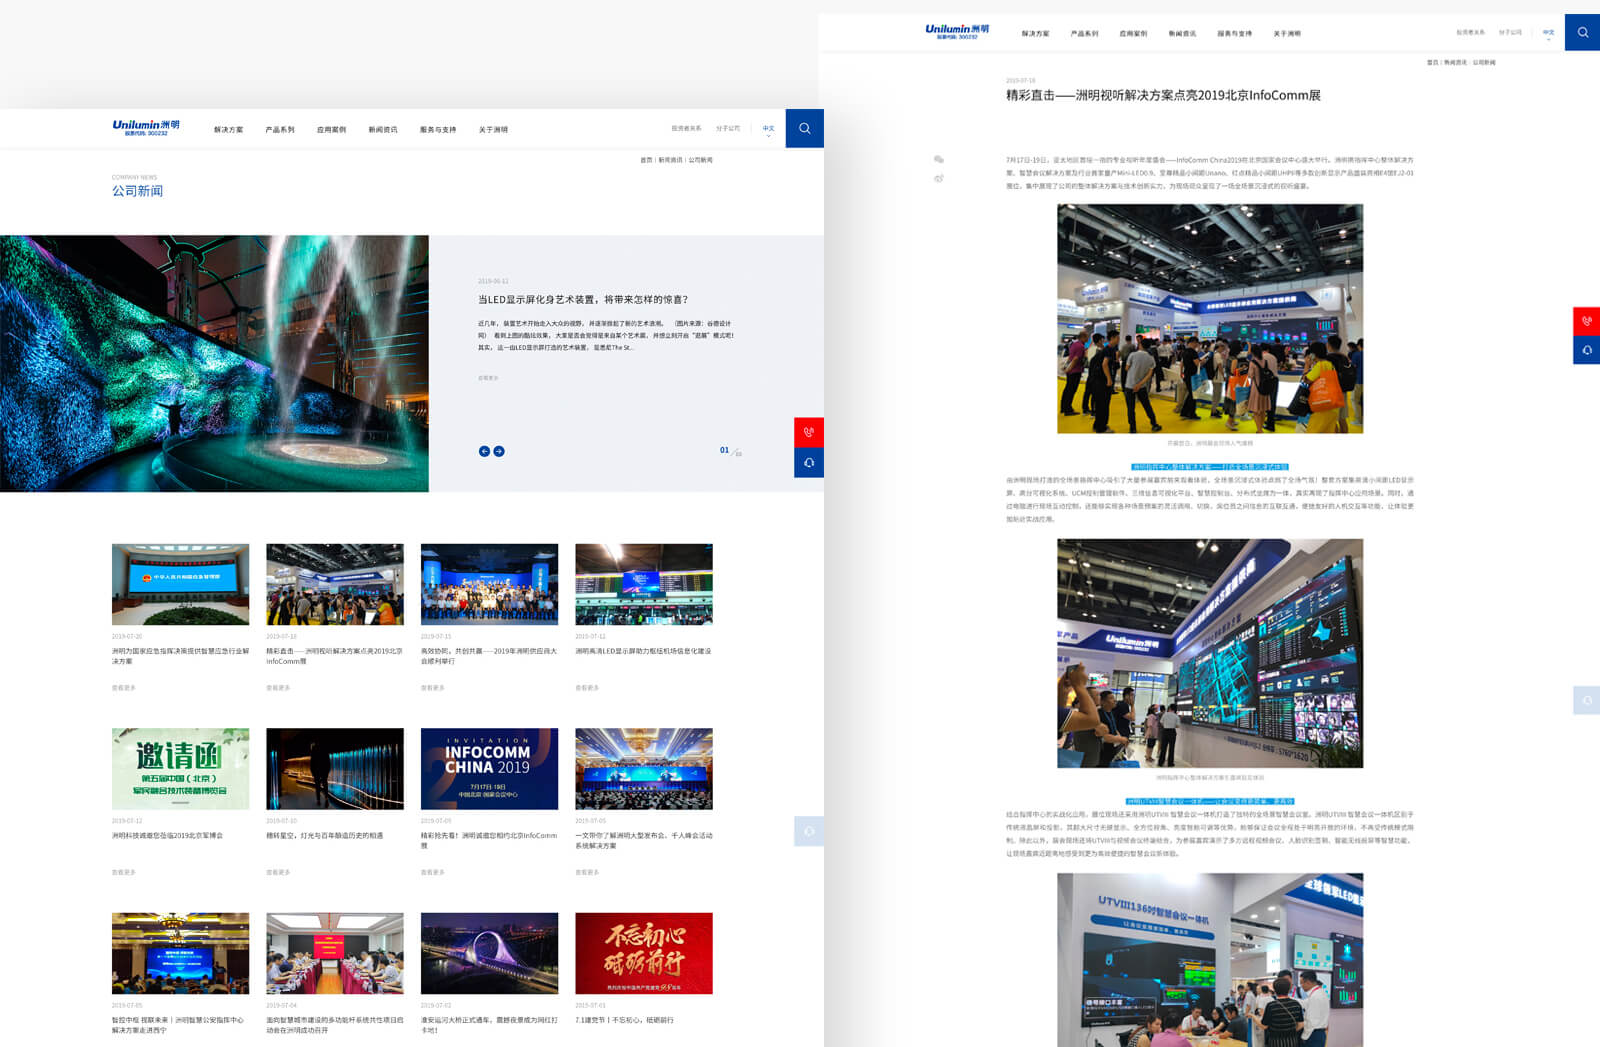Open the UTVIII 136吋 conference display photo in the article

1210,960
